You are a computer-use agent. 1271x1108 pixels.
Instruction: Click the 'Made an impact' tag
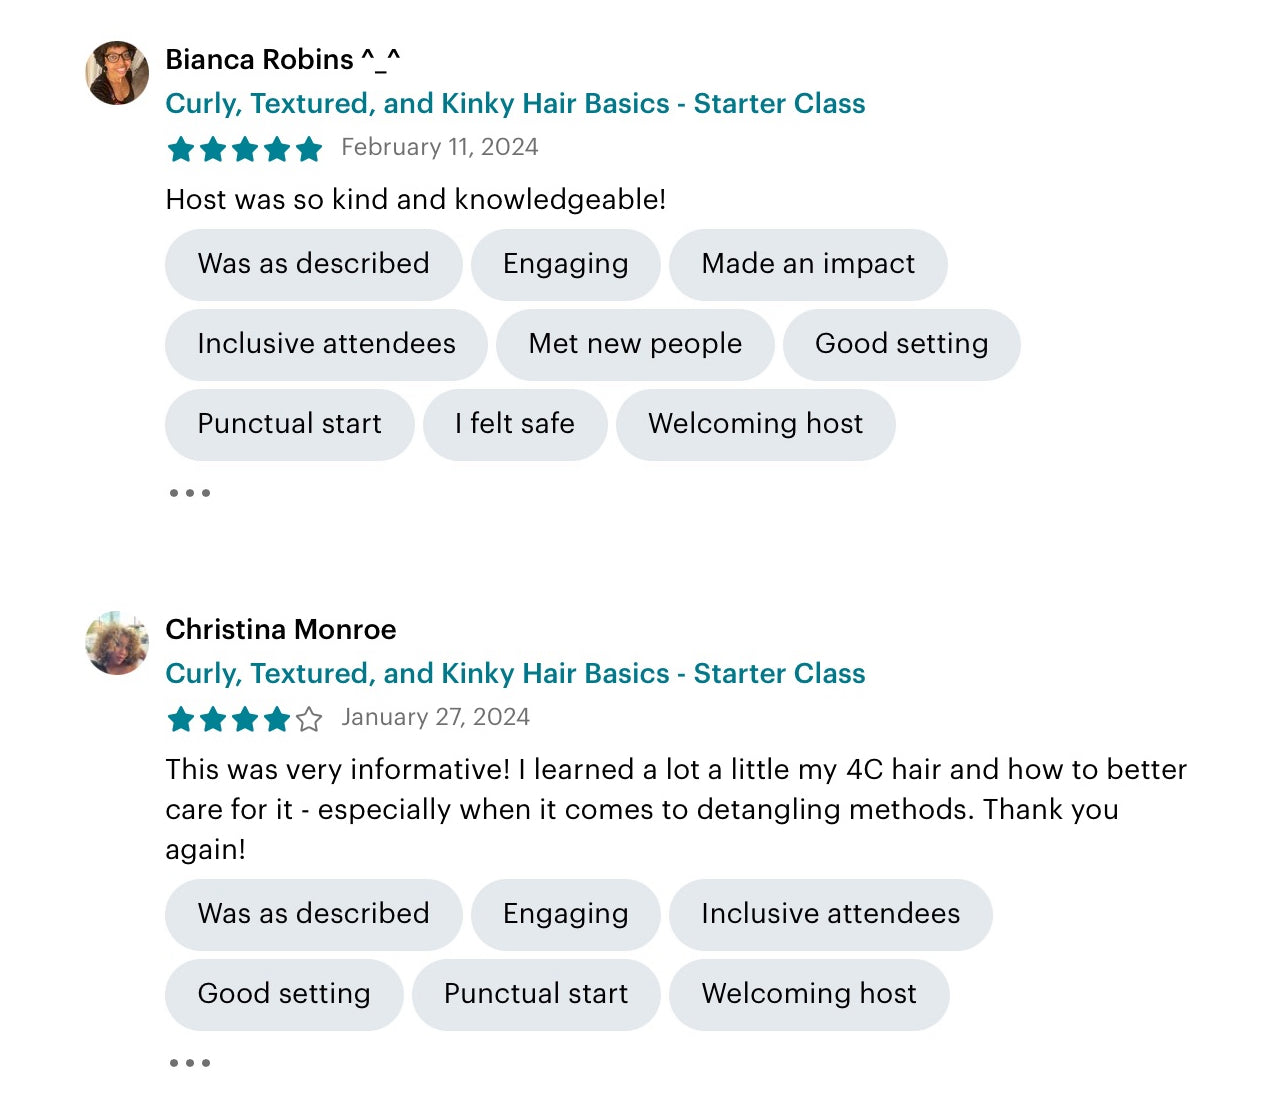point(808,265)
